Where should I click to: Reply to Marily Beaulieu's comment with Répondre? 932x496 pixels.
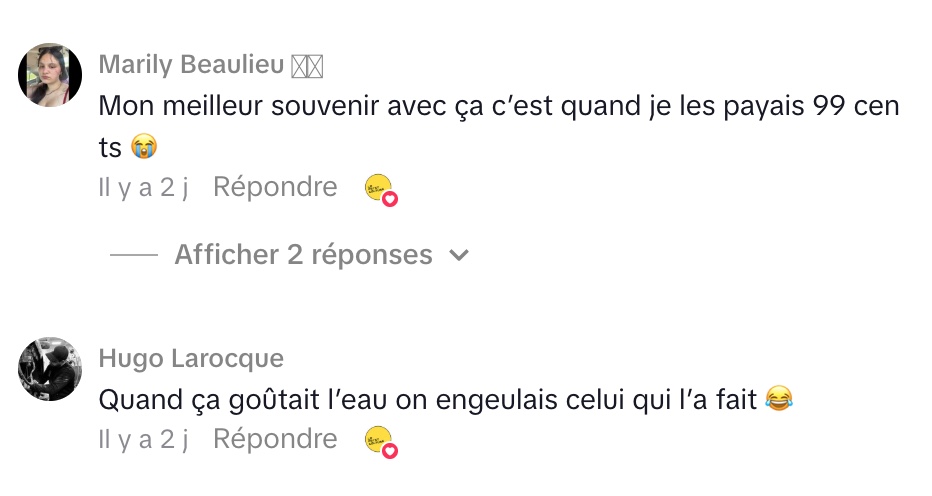coord(275,187)
